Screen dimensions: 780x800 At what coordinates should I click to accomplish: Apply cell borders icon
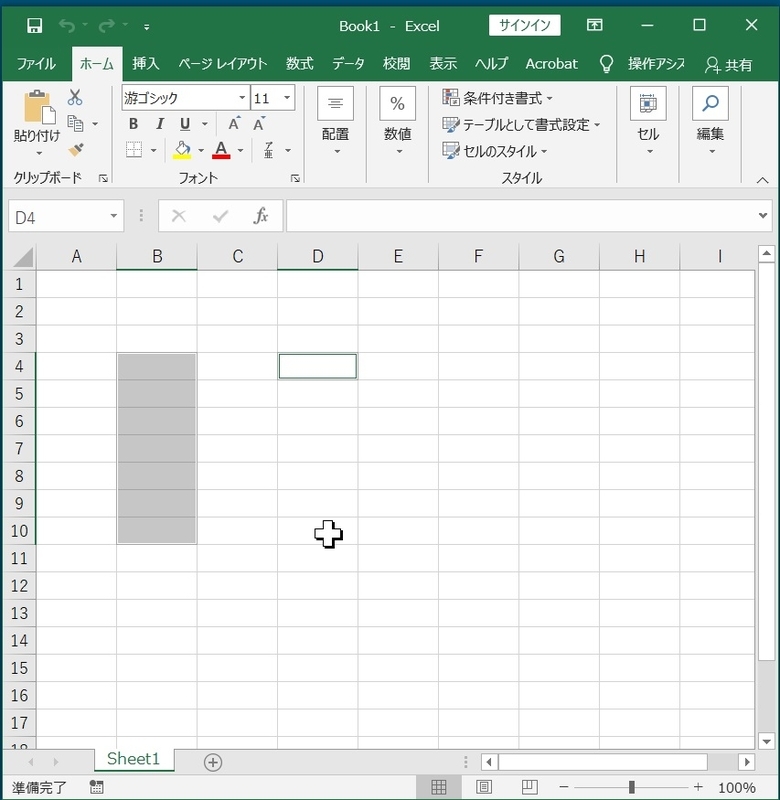click(x=134, y=150)
